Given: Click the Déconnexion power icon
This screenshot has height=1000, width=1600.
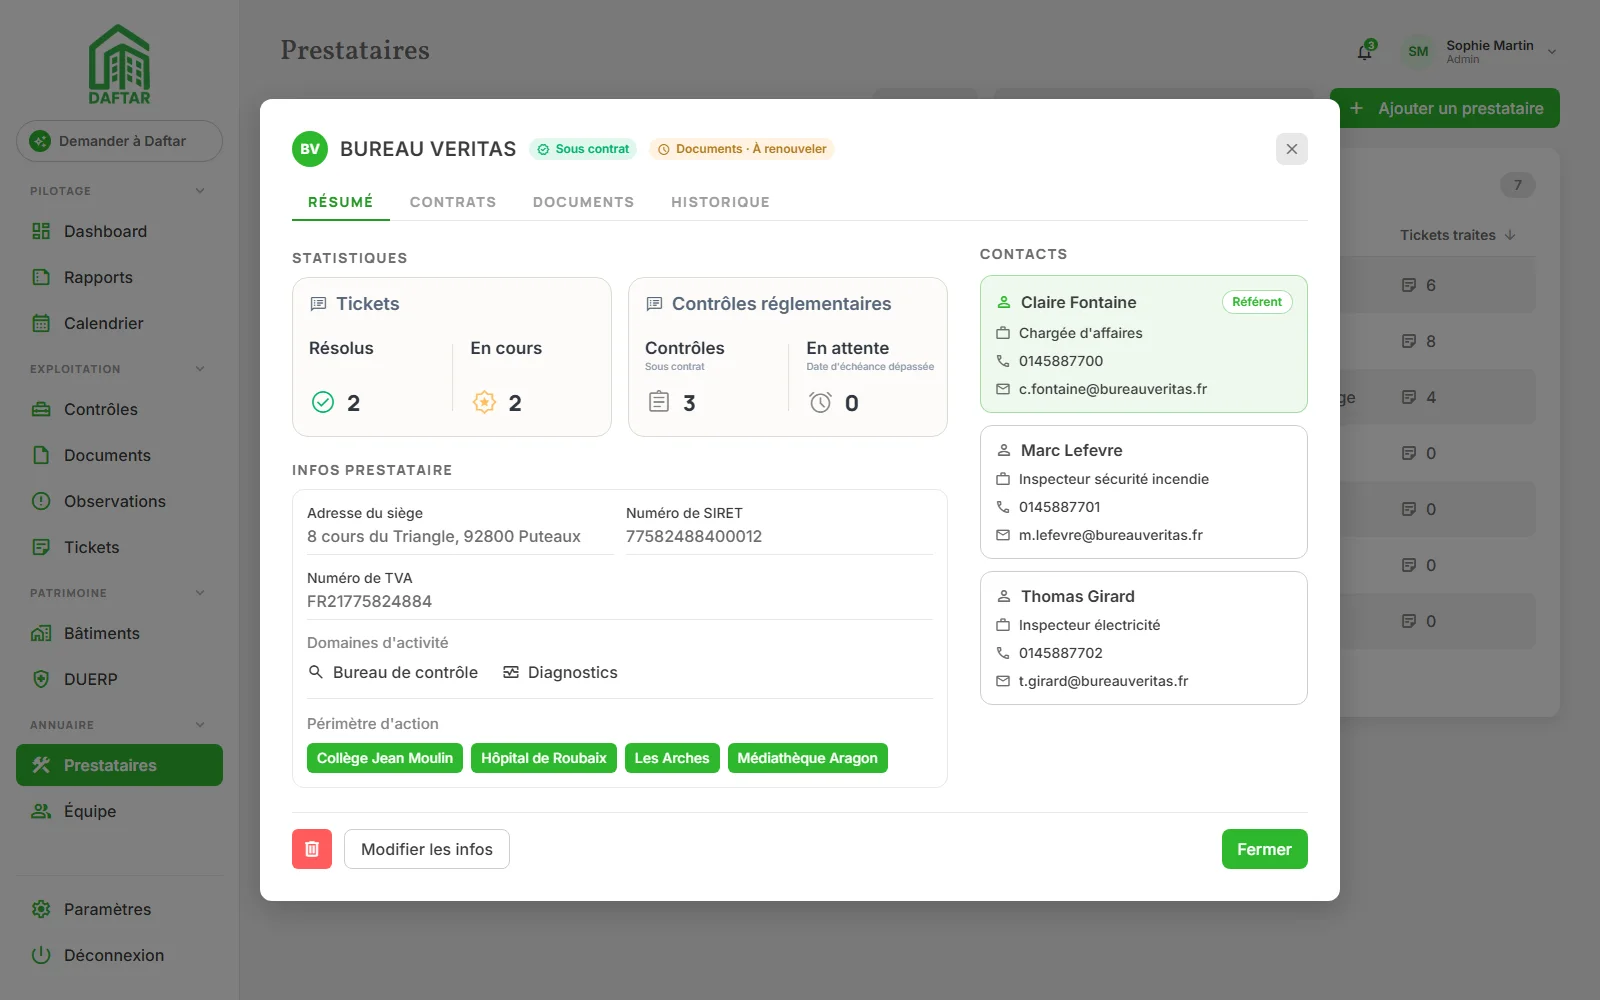Looking at the screenshot, I should coord(41,955).
